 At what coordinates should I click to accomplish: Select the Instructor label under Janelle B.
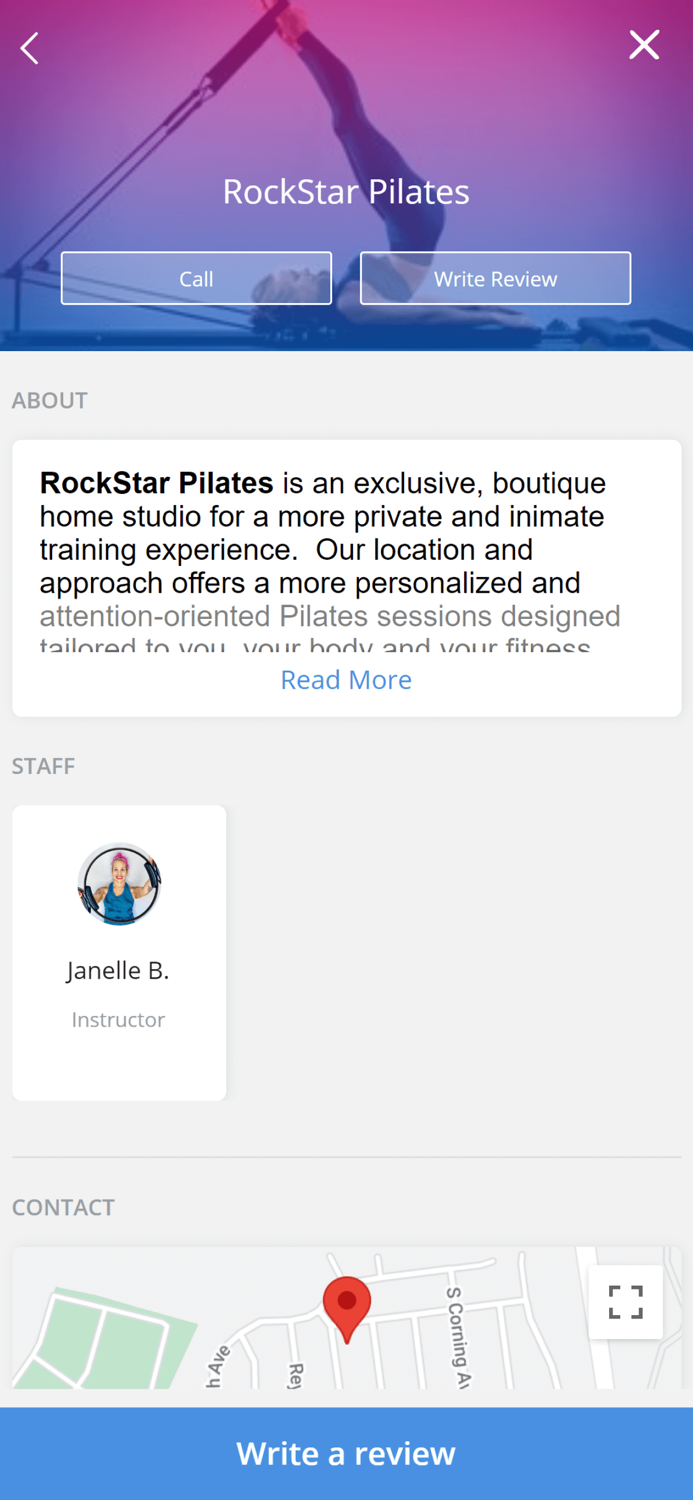coord(118,1019)
